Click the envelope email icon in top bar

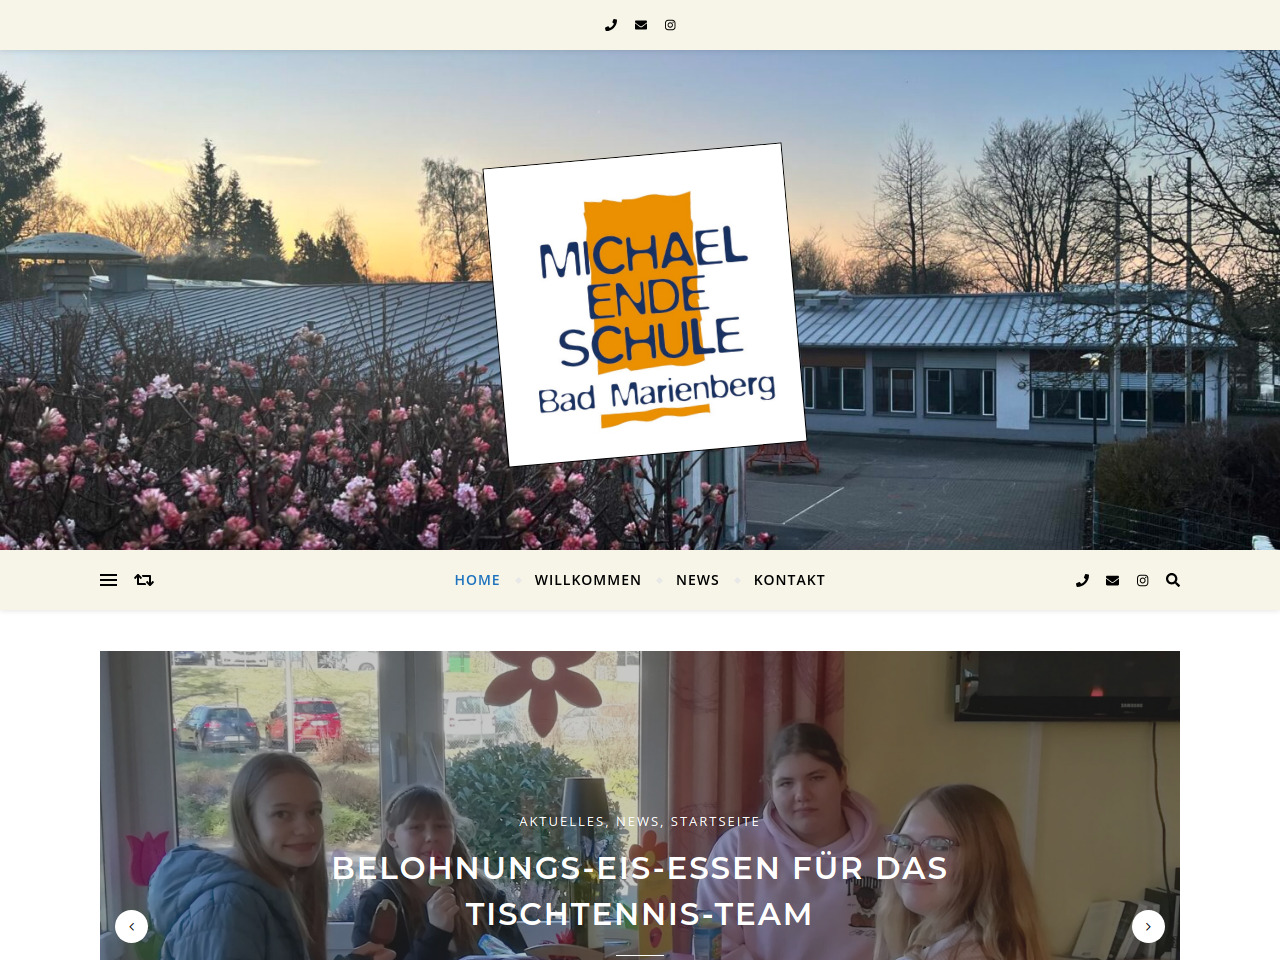tap(641, 25)
